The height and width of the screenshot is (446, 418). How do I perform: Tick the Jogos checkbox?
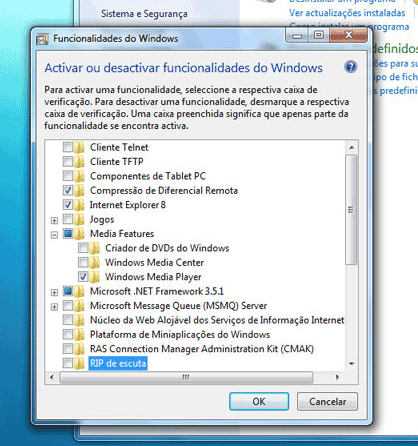tap(68, 219)
